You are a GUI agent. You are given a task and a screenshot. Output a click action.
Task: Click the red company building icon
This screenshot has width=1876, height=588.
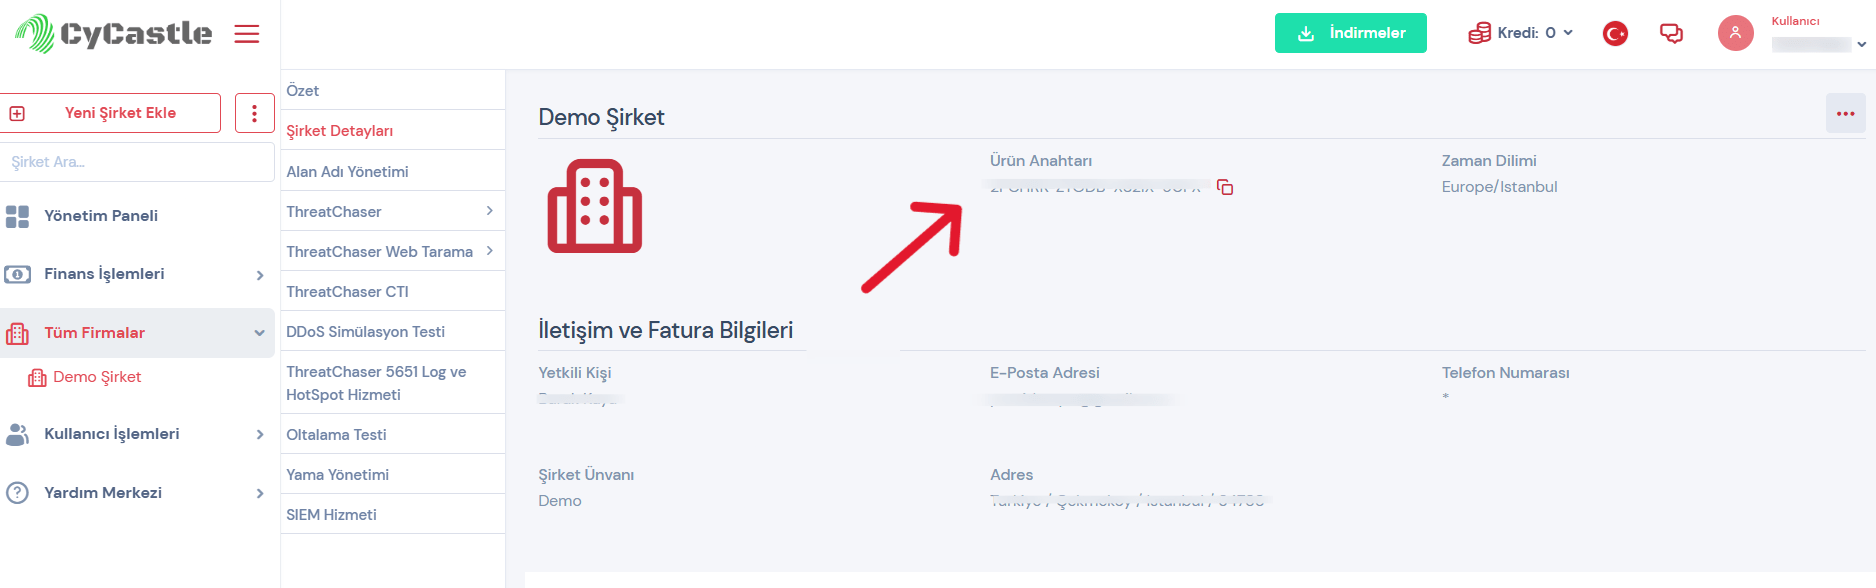(x=595, y=206)
